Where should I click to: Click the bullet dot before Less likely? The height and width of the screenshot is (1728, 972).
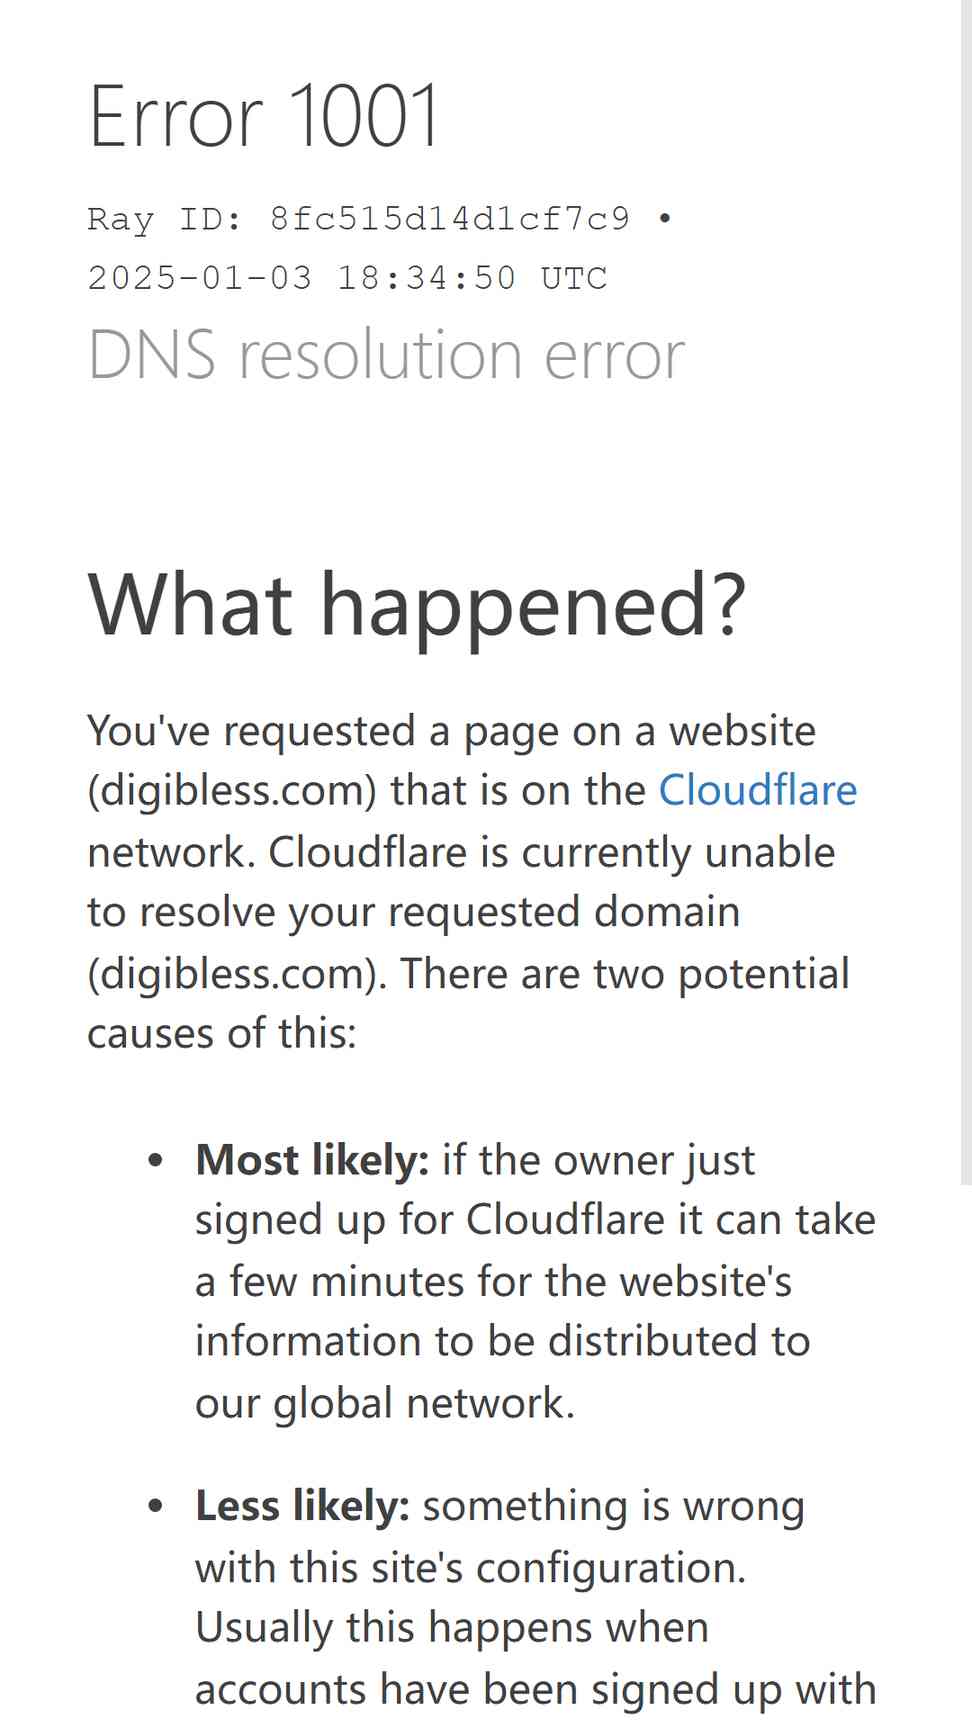click(x=155, y=1506)
